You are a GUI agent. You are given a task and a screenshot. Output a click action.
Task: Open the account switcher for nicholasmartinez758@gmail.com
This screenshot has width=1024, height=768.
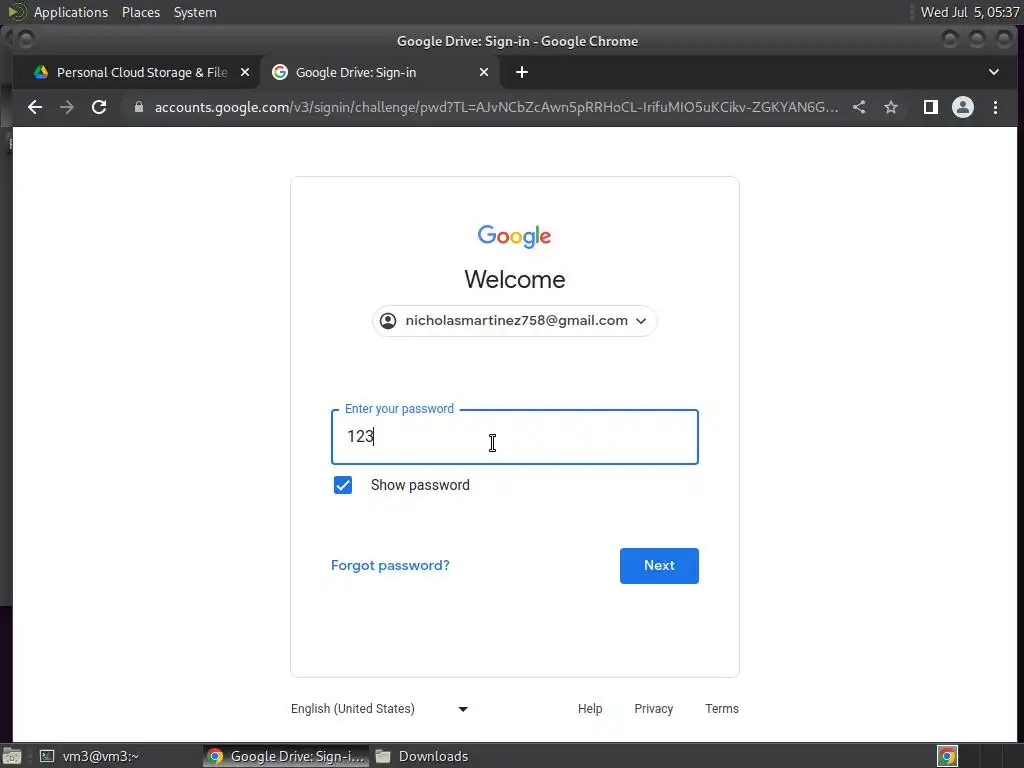(515, 321)
